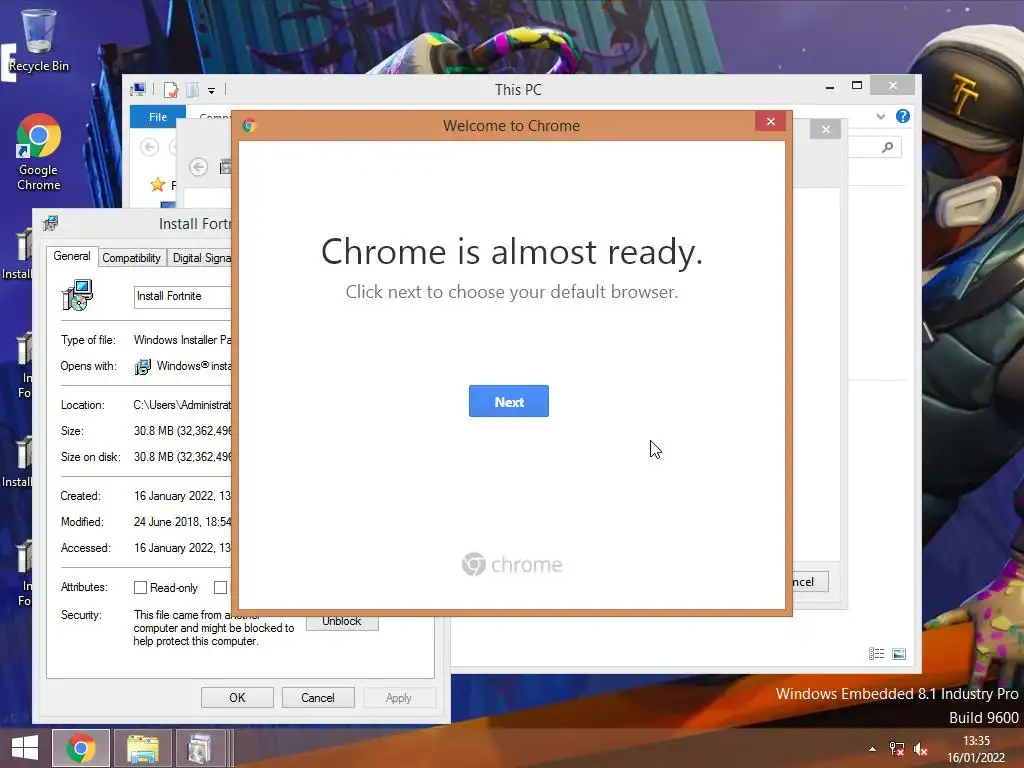Click the new folder icon in quick access toolbar
1024x768 pixels.
point(193,90)
